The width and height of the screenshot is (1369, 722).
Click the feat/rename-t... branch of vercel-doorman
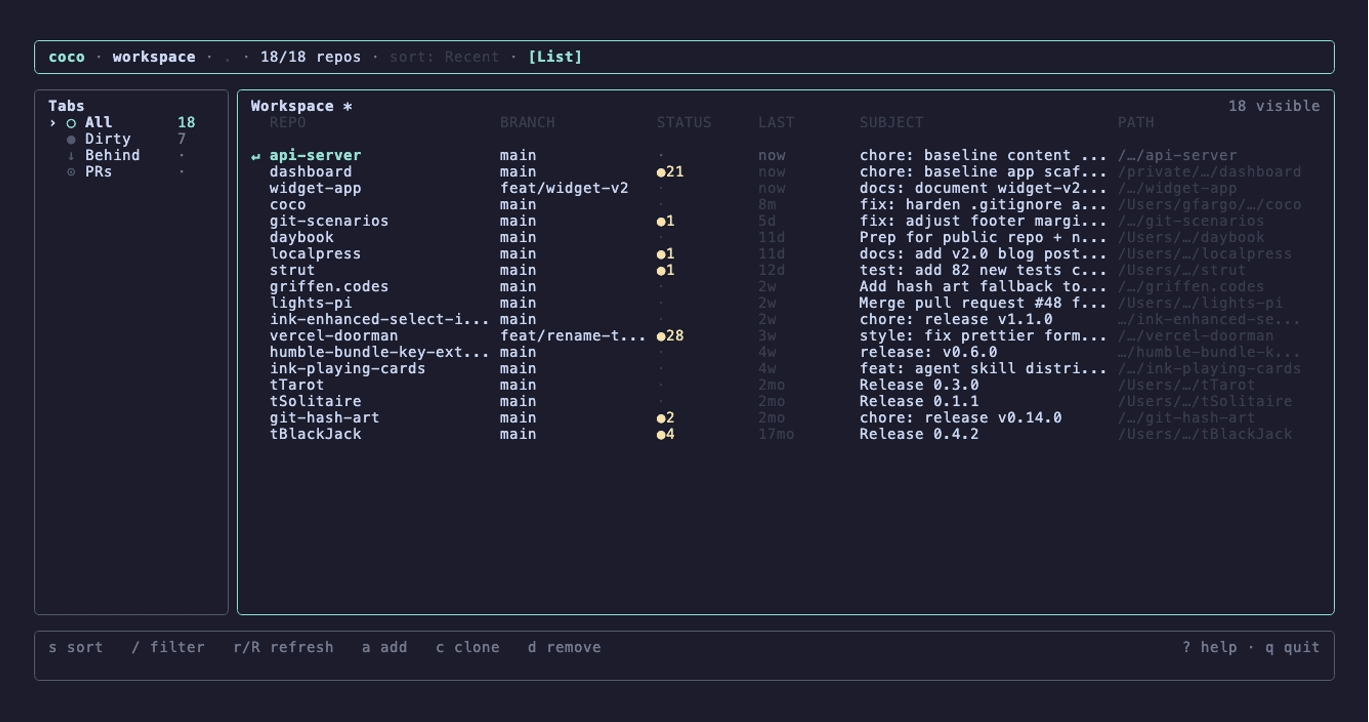[x=573, y=336]
